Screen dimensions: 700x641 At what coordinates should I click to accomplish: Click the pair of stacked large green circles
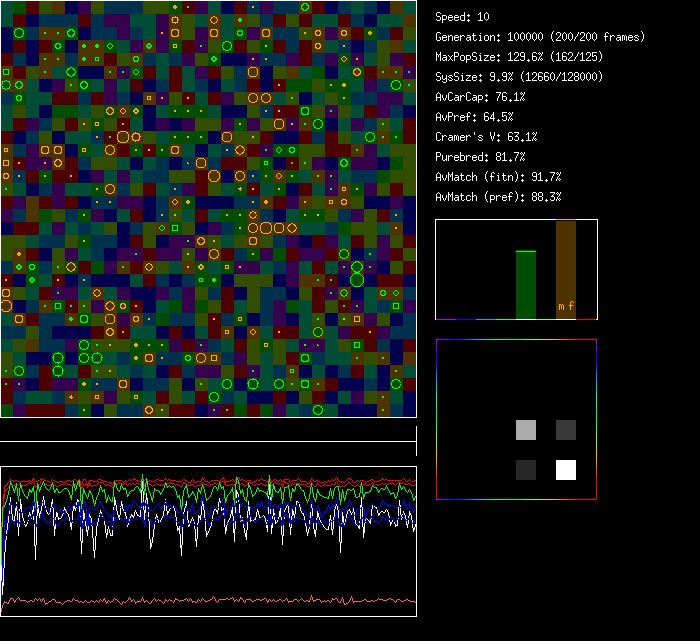click(x=357, y=273)
